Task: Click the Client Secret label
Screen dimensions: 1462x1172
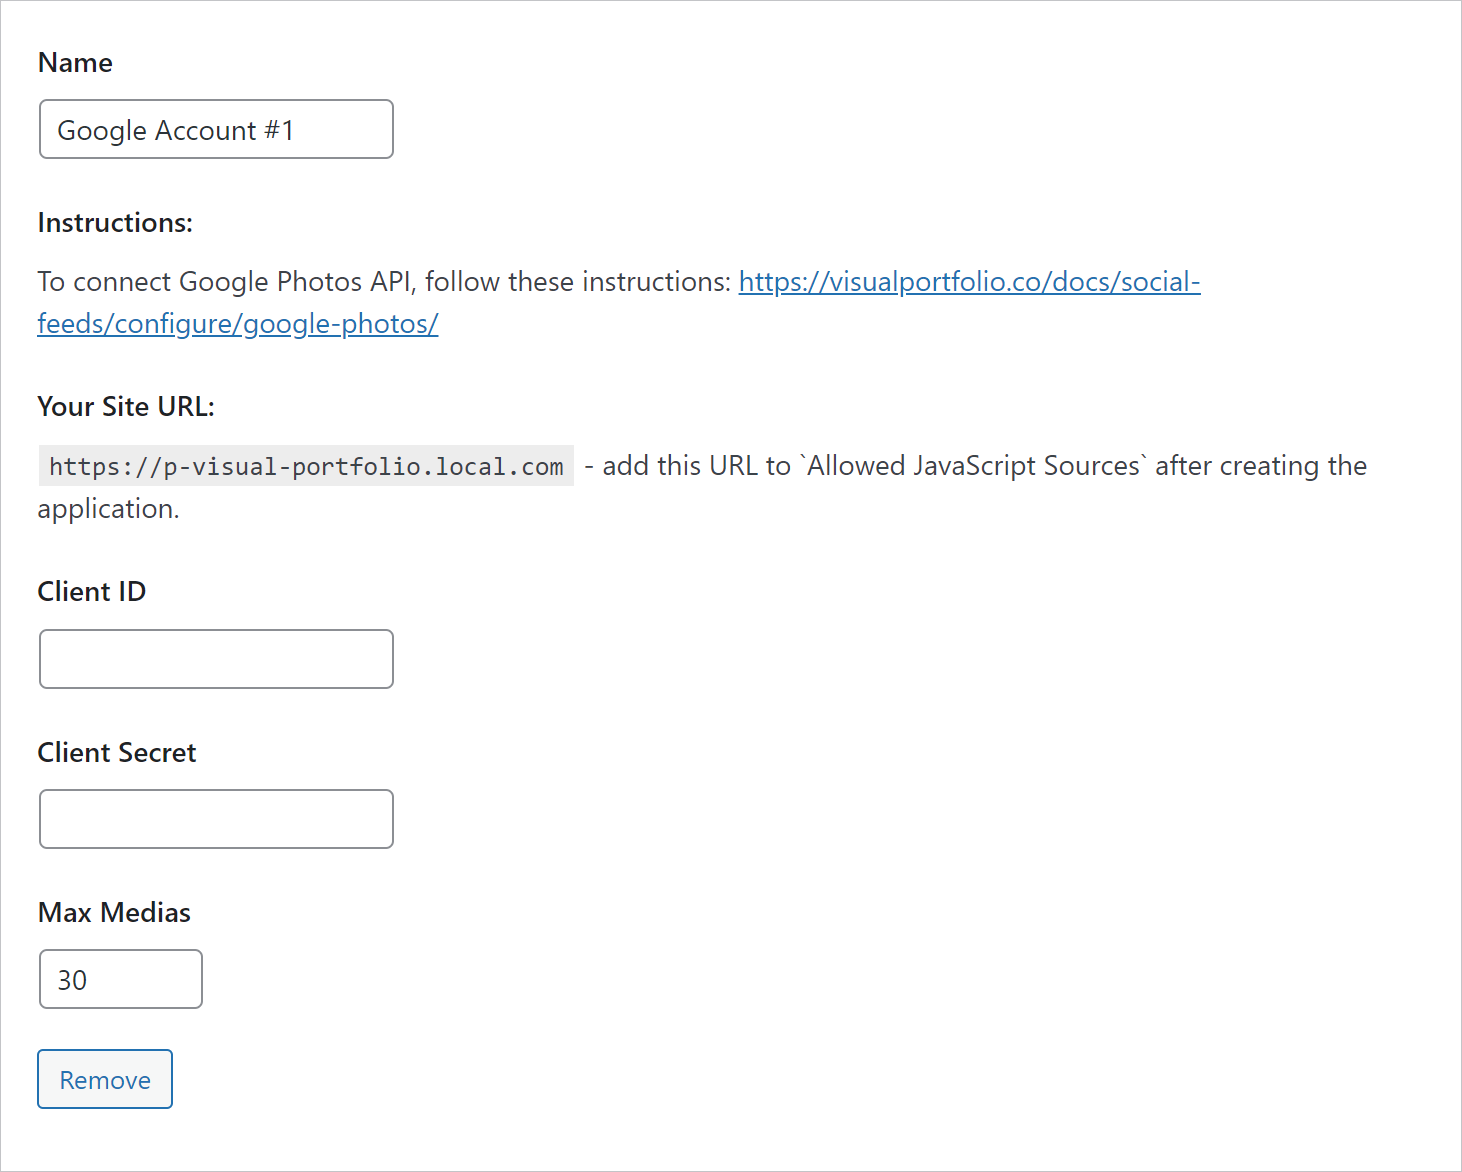Action: [x=117, y=752]
